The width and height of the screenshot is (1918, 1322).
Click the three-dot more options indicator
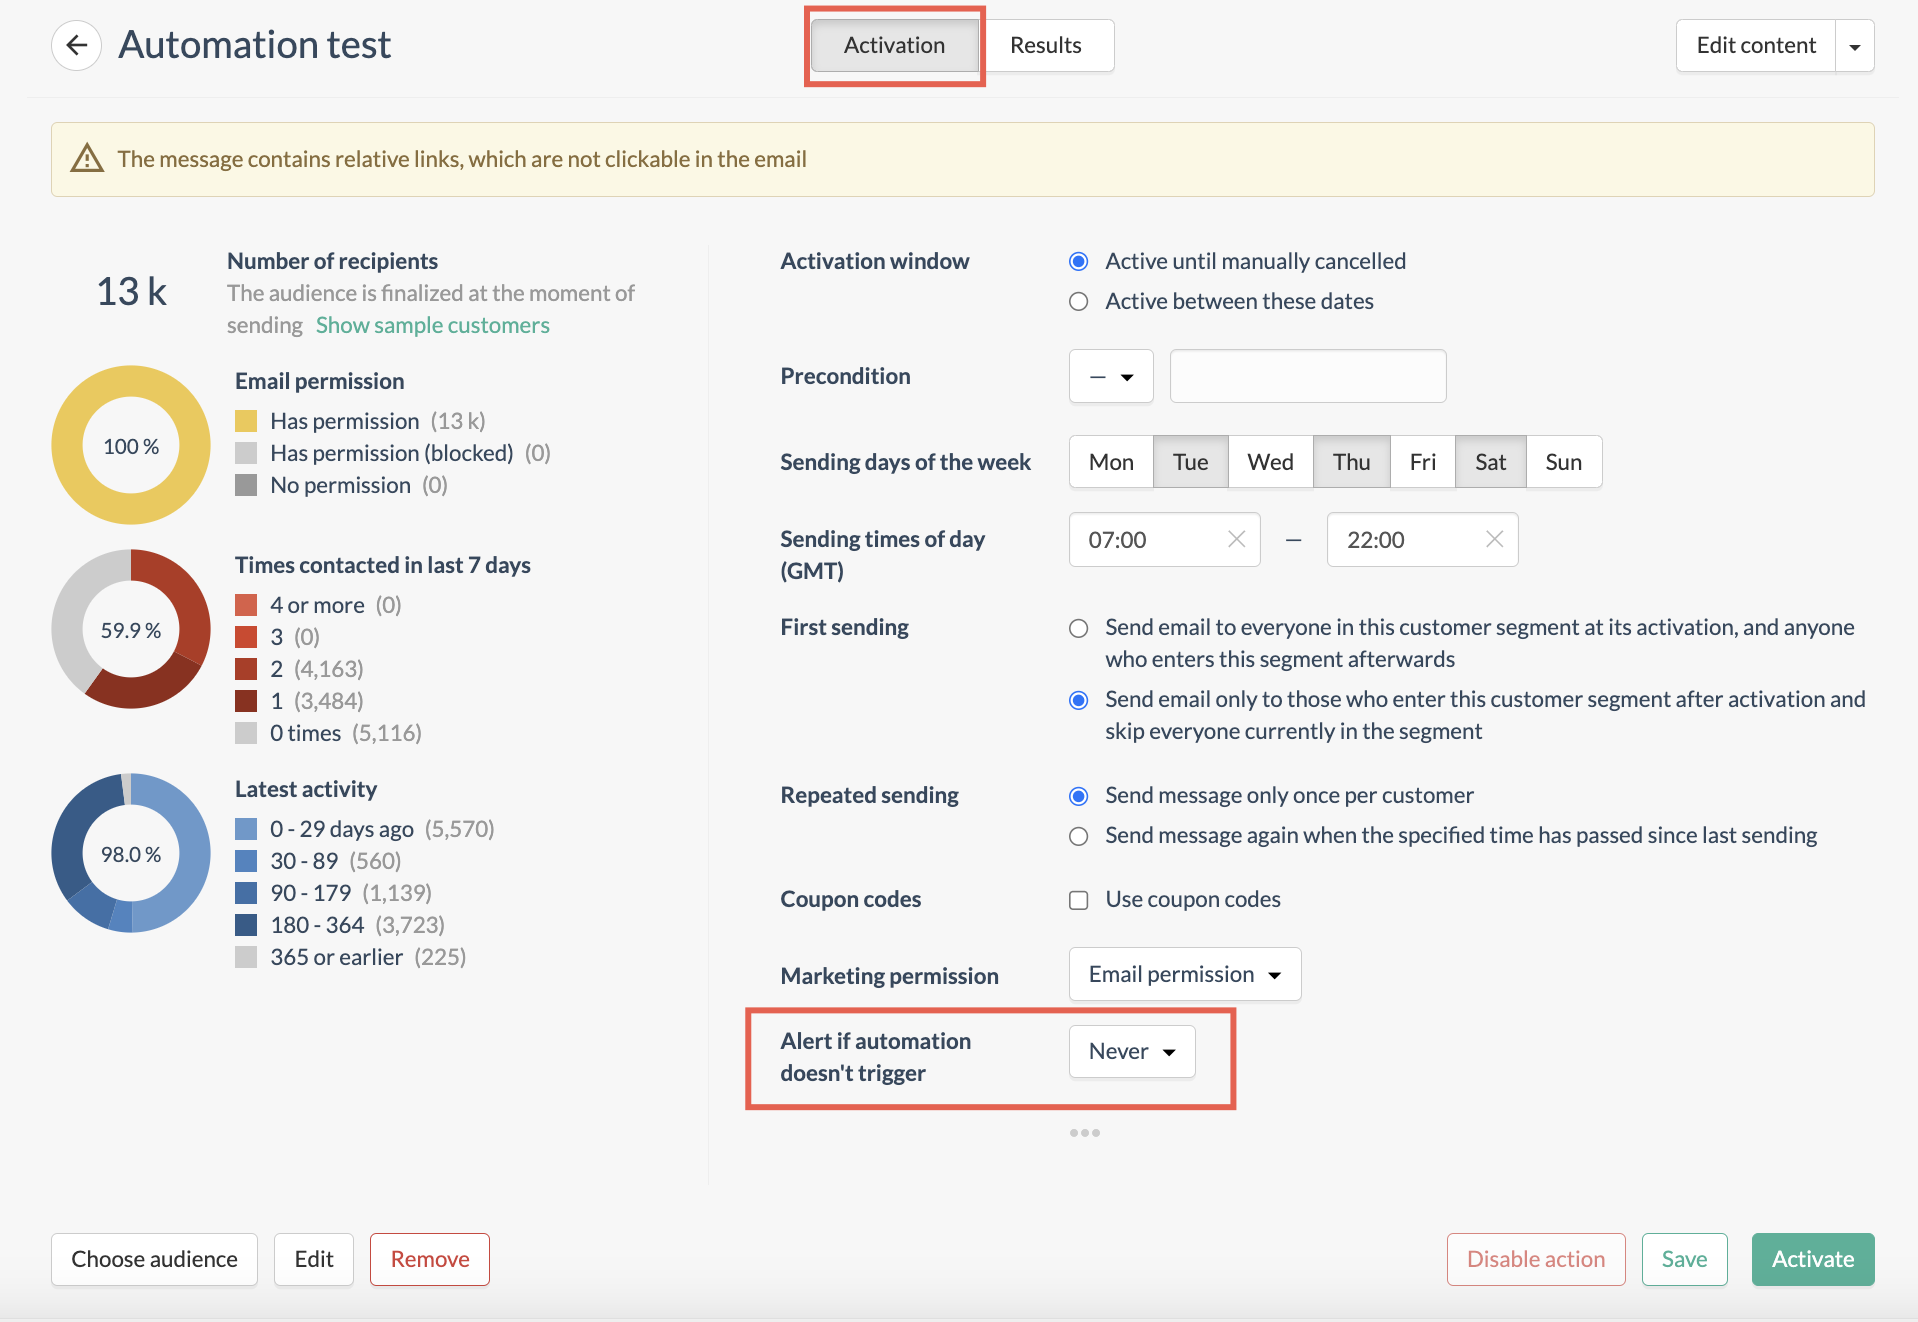tap(1085, 1132)
